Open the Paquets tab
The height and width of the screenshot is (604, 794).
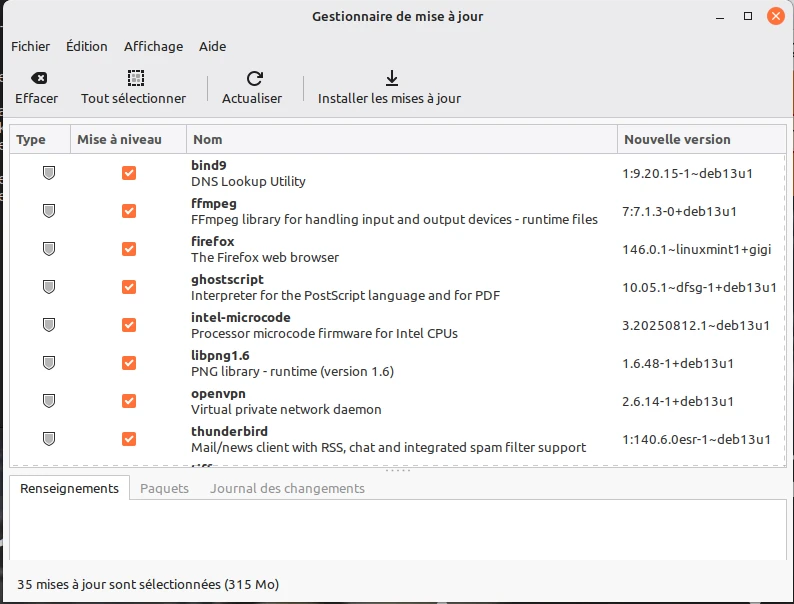(164, 489)
